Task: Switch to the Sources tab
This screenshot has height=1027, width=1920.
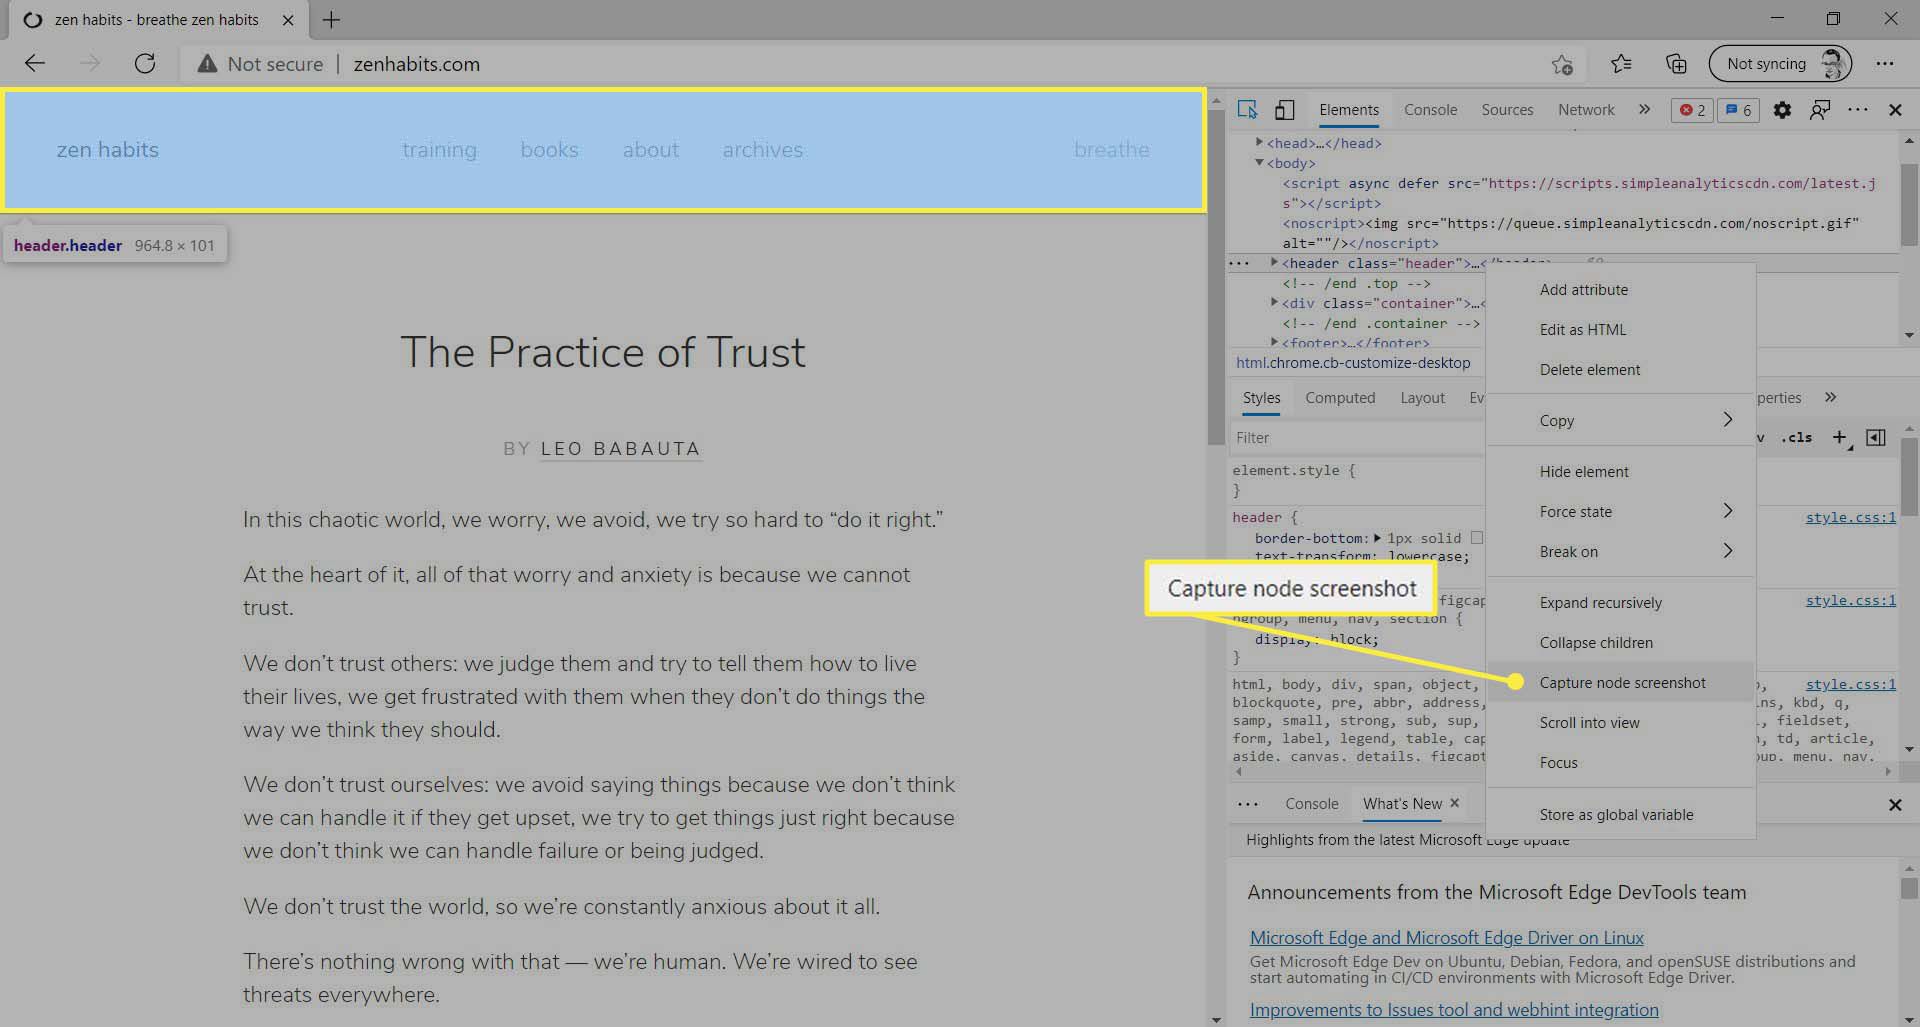Action: click(x=1507, y=110)
